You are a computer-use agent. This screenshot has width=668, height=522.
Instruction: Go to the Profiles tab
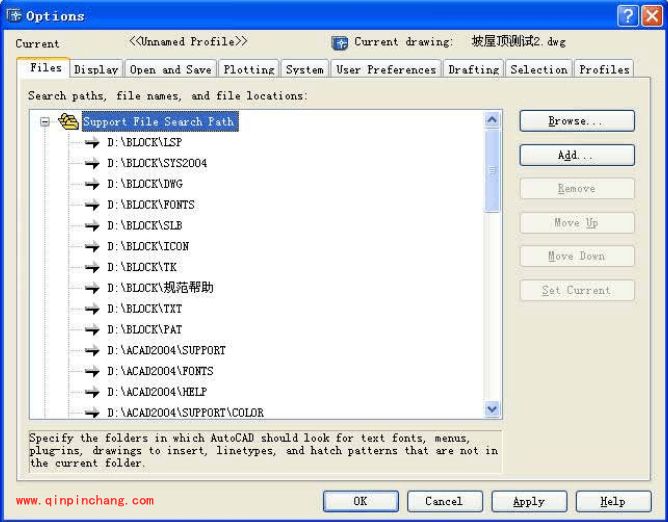(604, 69)
